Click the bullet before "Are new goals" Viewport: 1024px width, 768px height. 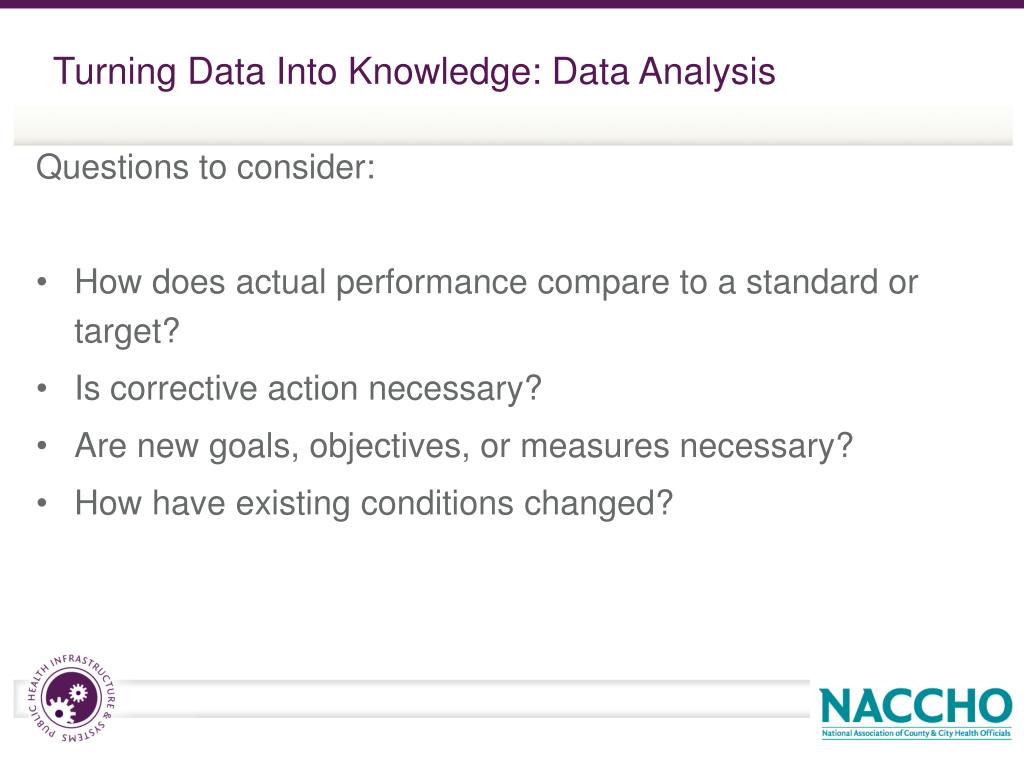[42, 446]
